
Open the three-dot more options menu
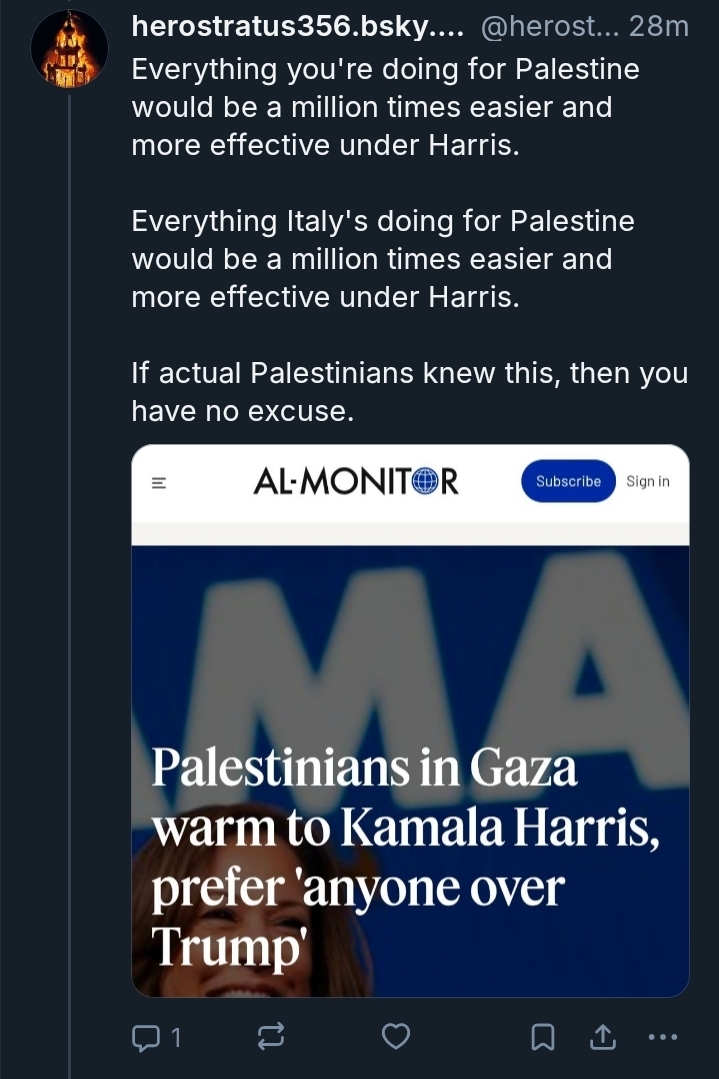pyautogui.click(x=662, y=1037)
